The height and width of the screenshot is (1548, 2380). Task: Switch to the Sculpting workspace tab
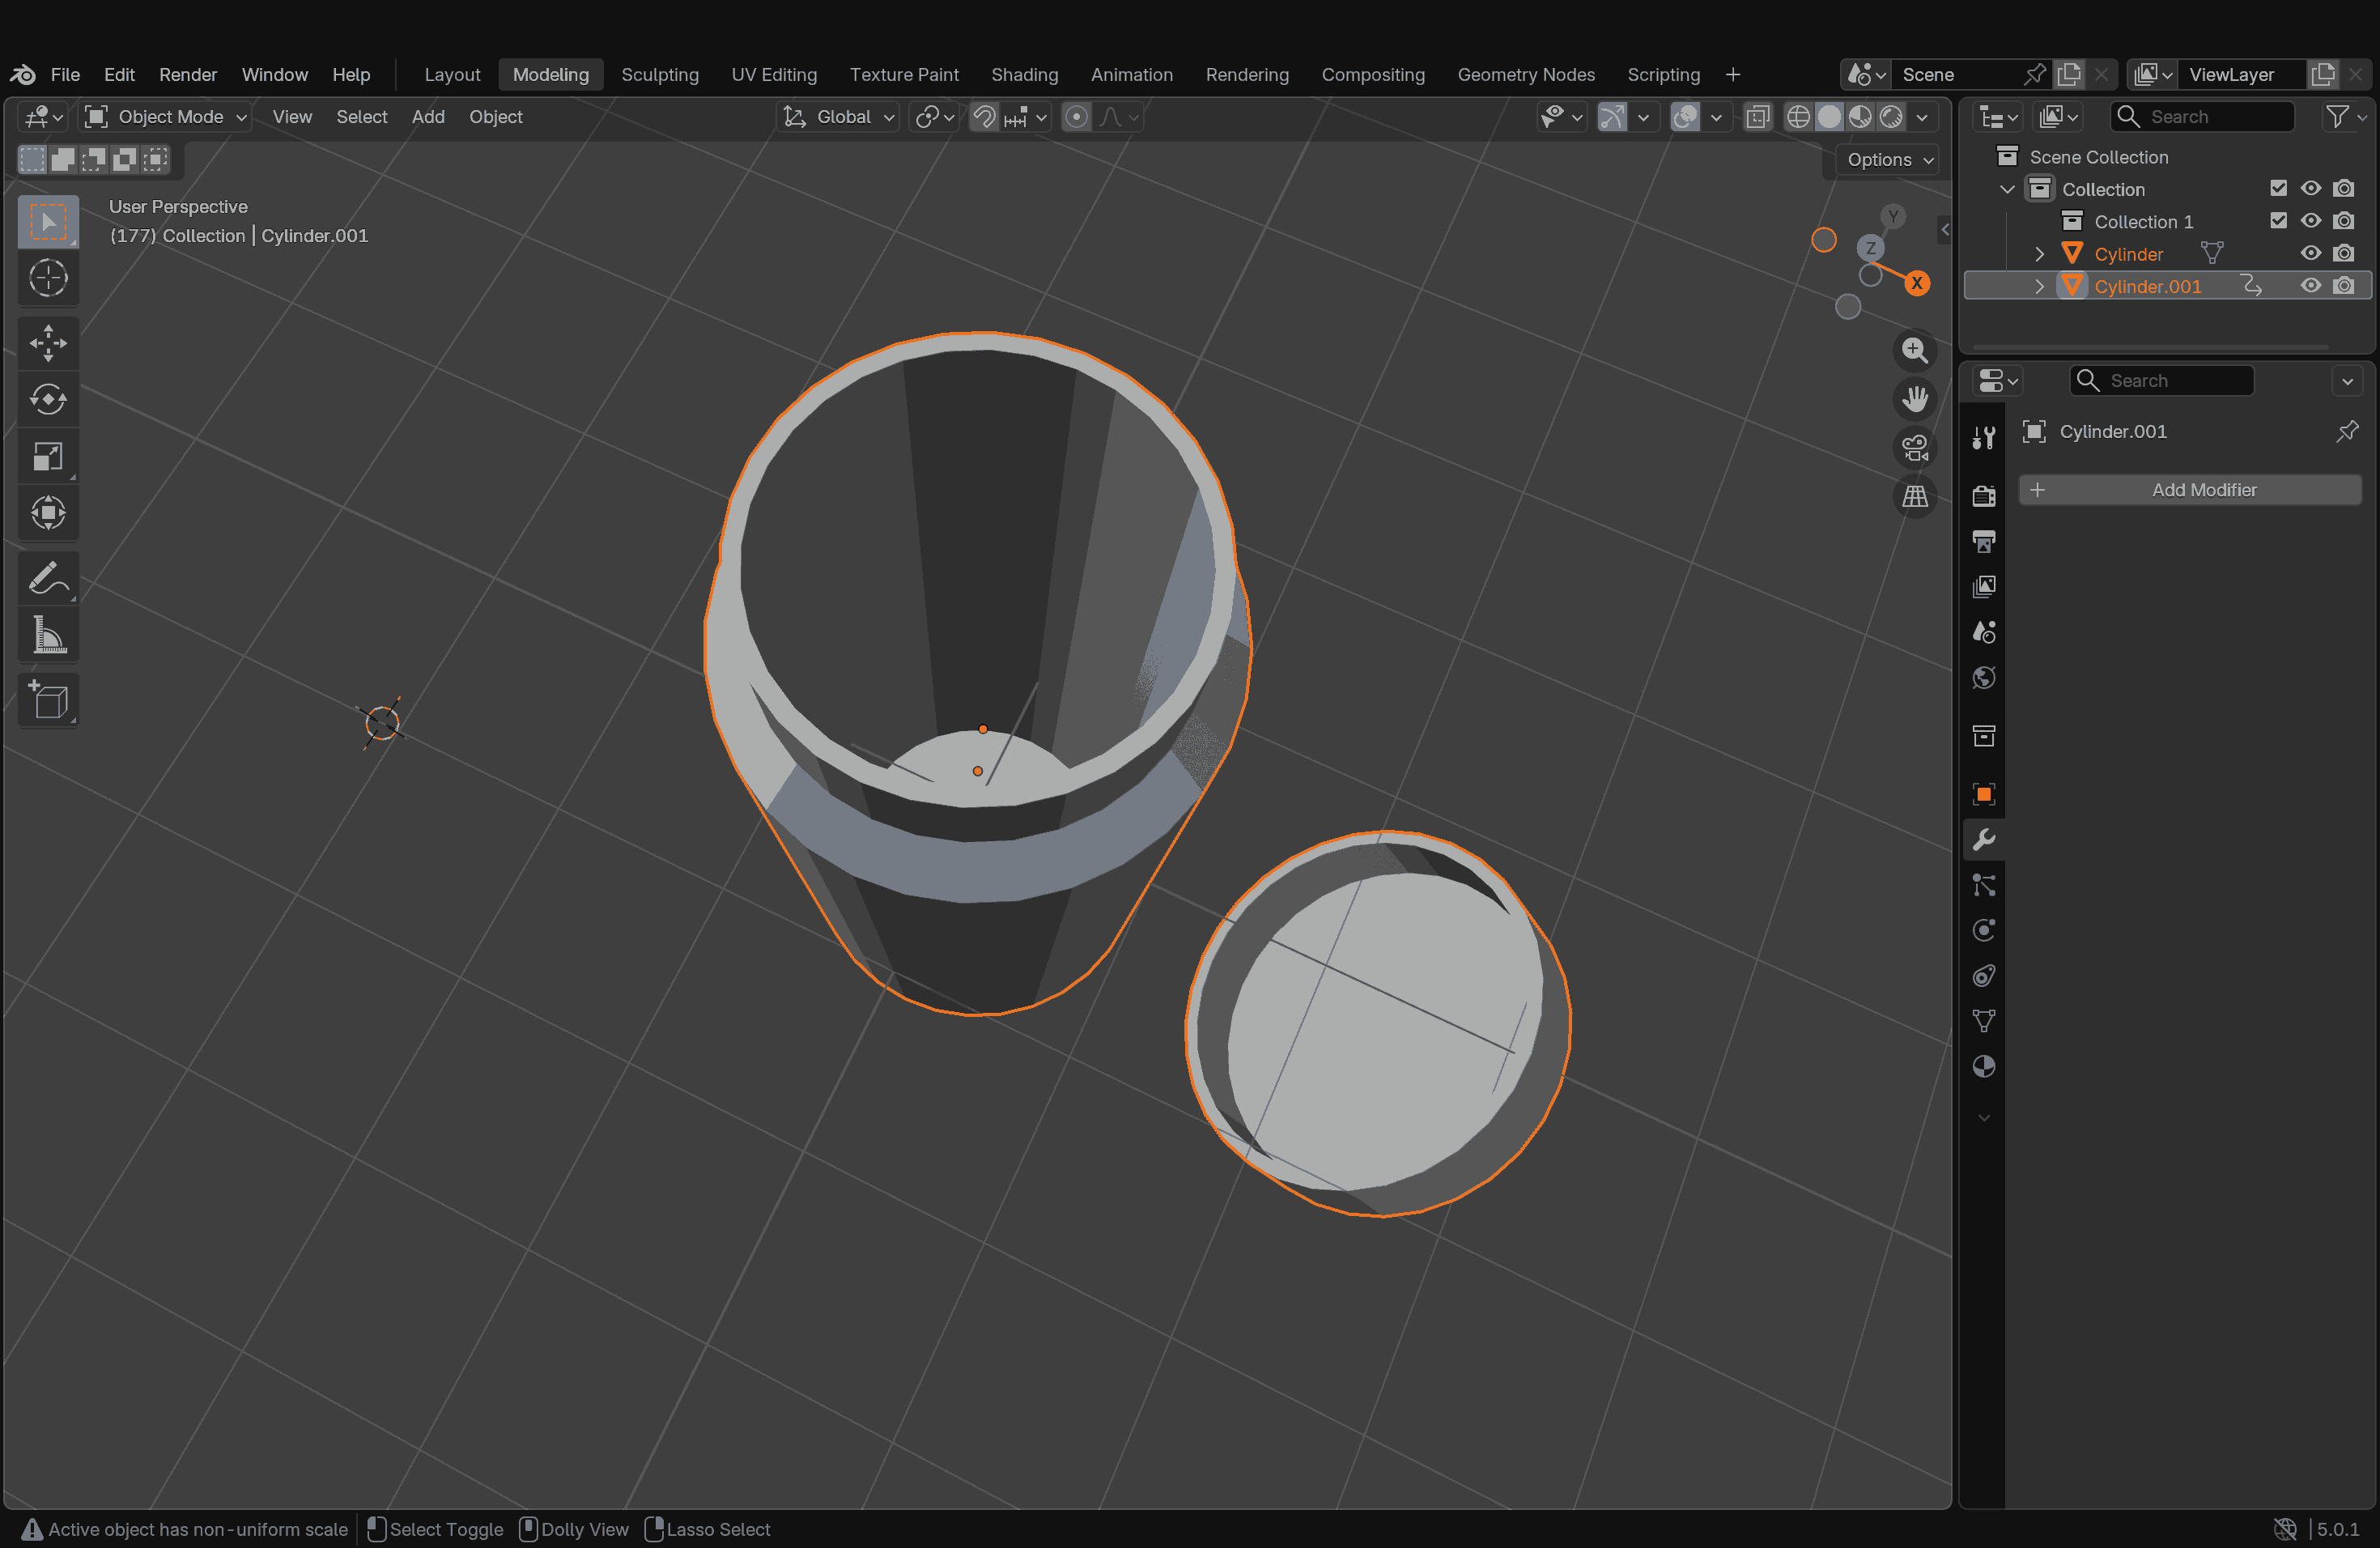(659, 75)
